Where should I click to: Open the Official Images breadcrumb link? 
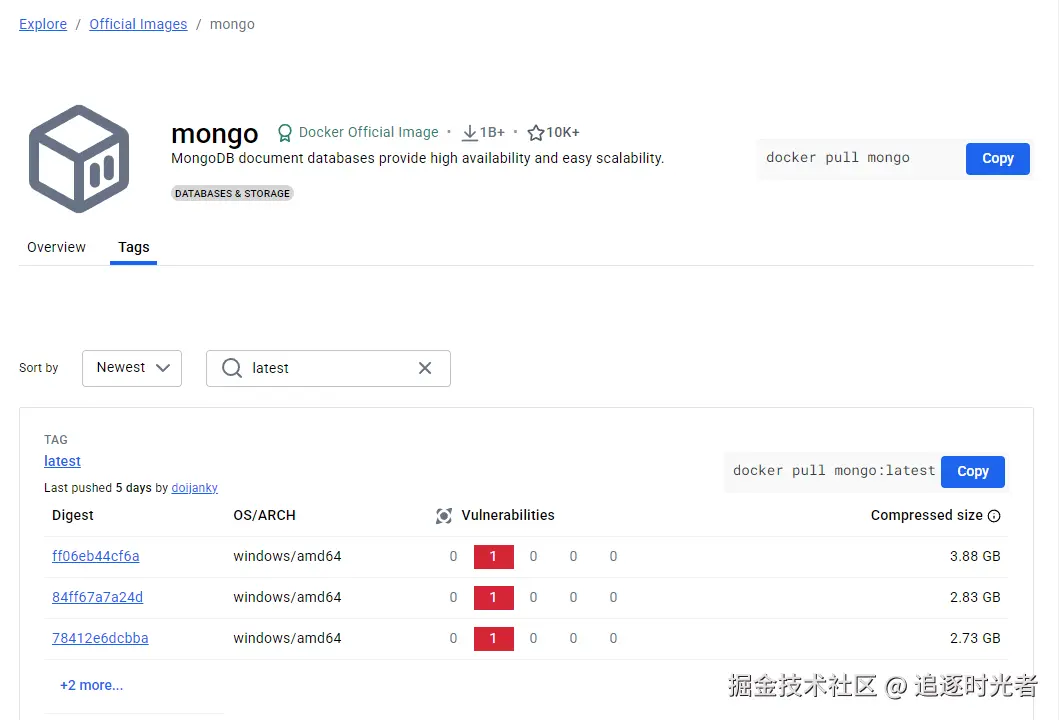[x=138, y=24]
